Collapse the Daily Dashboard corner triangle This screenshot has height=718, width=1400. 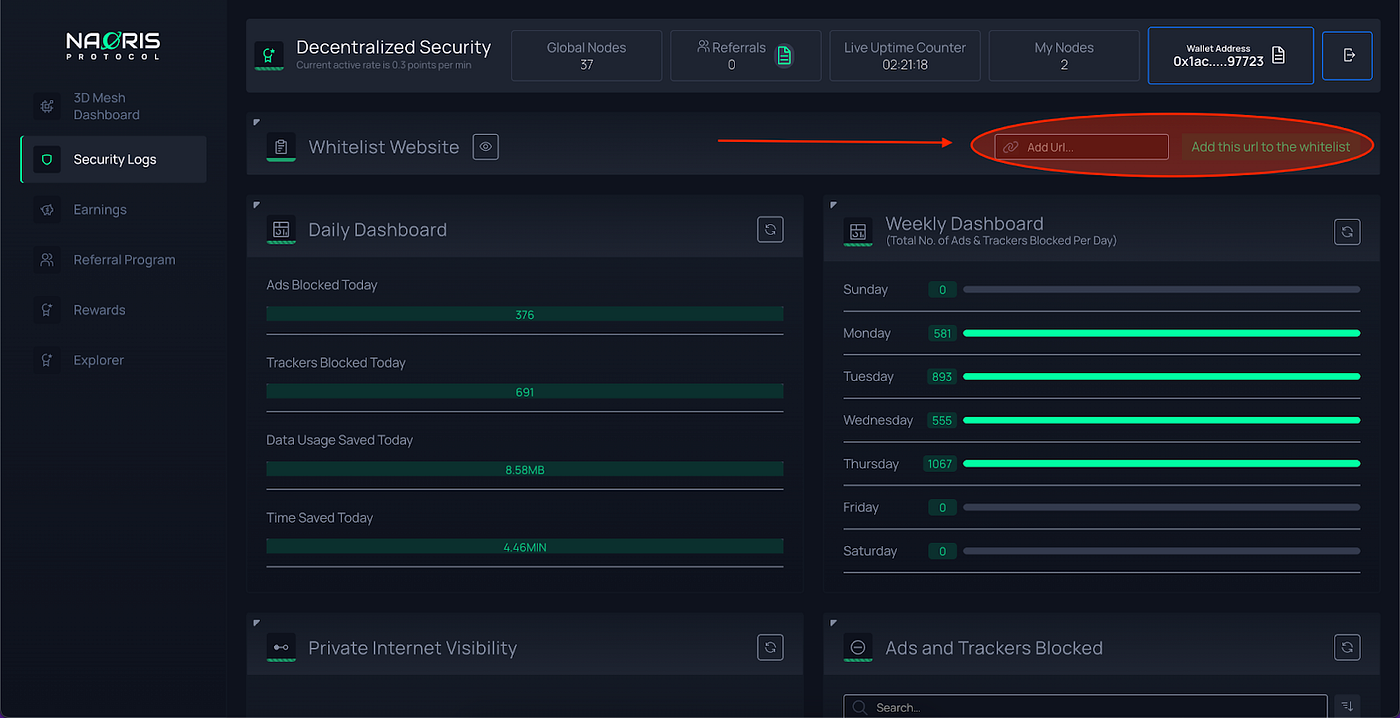click(x=256, y=205)
